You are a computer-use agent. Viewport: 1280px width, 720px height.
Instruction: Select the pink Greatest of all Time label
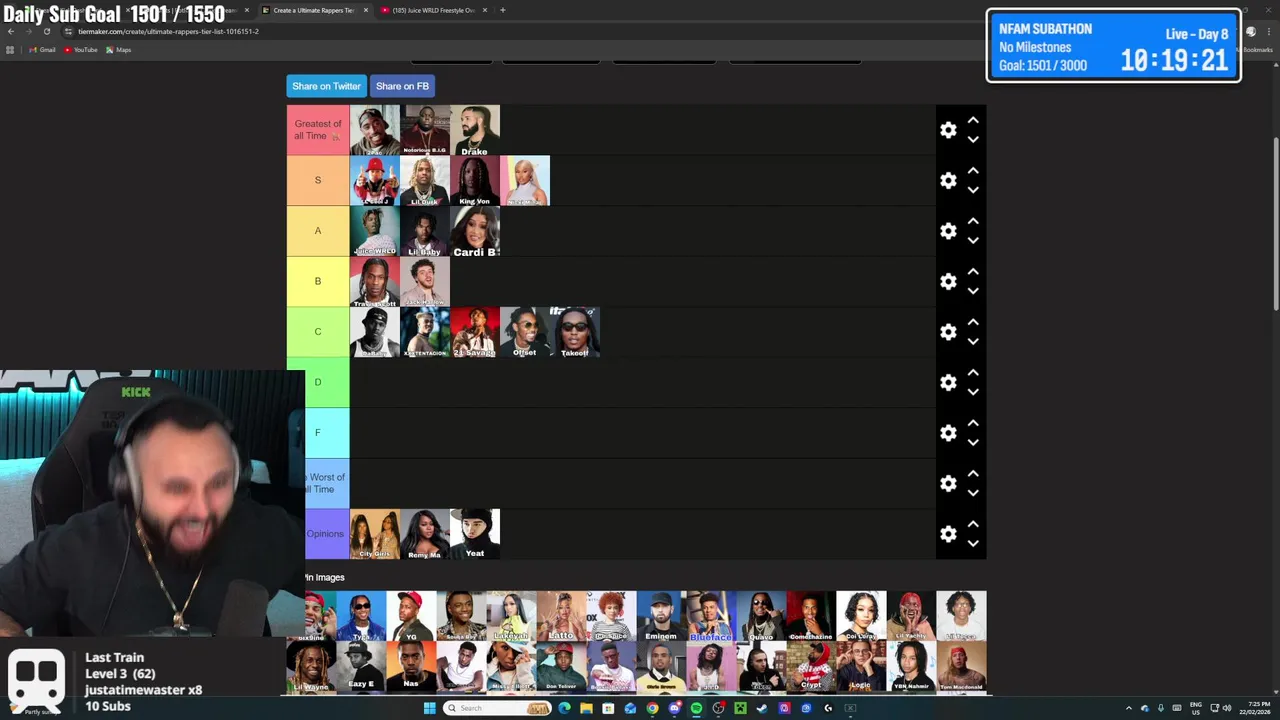(318, 130)
